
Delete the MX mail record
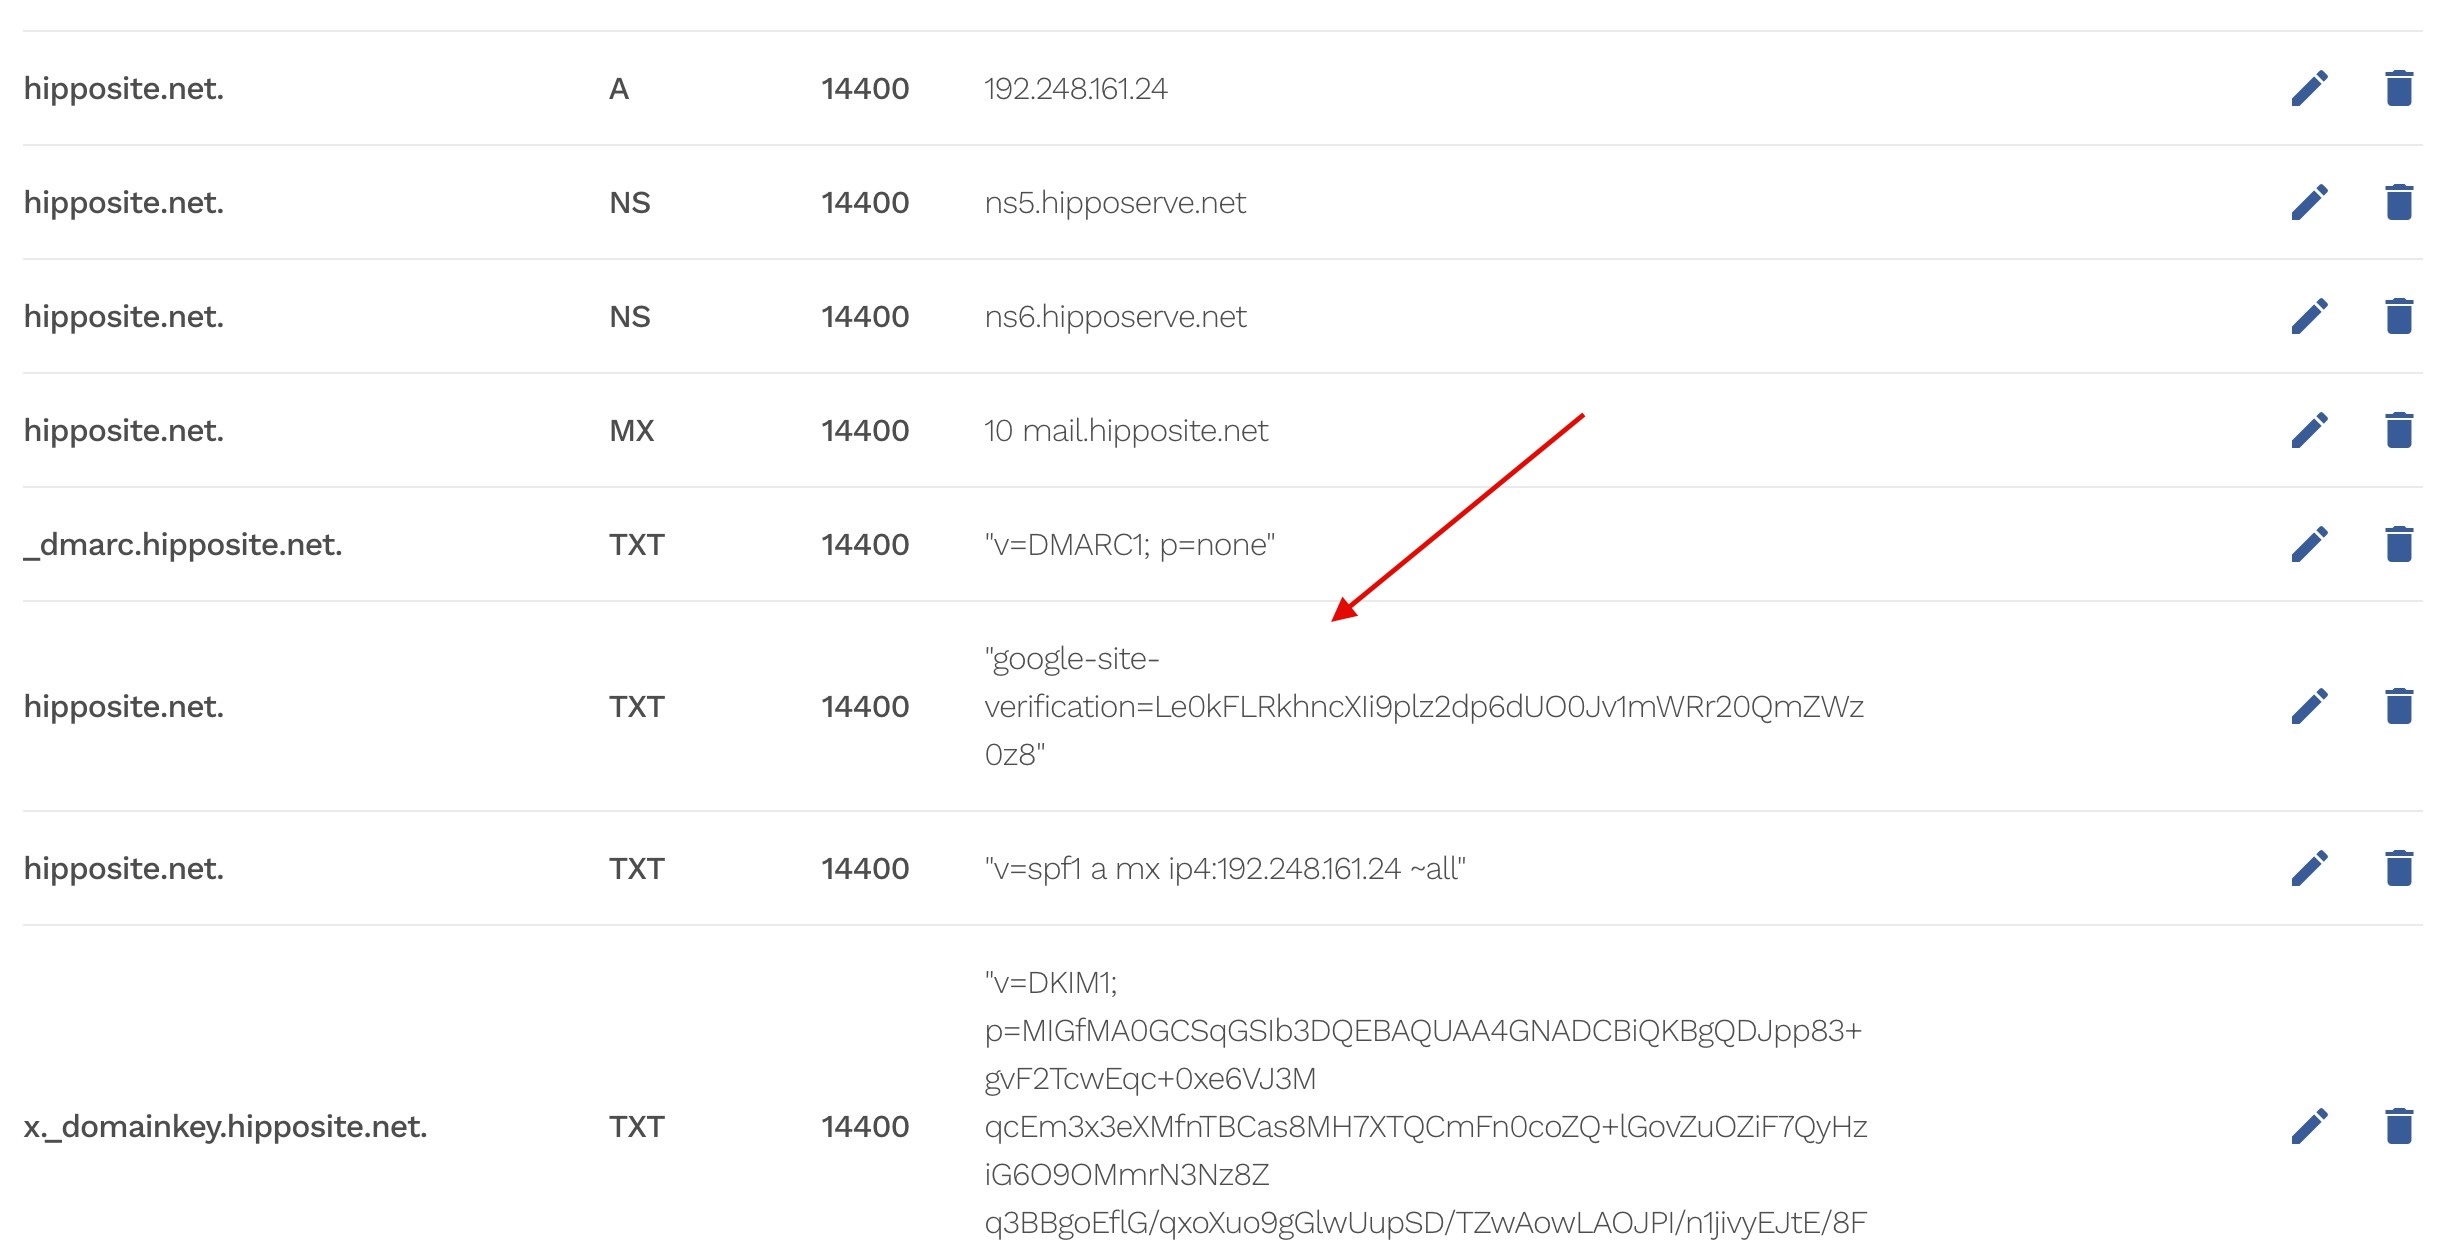point(2398,431)
